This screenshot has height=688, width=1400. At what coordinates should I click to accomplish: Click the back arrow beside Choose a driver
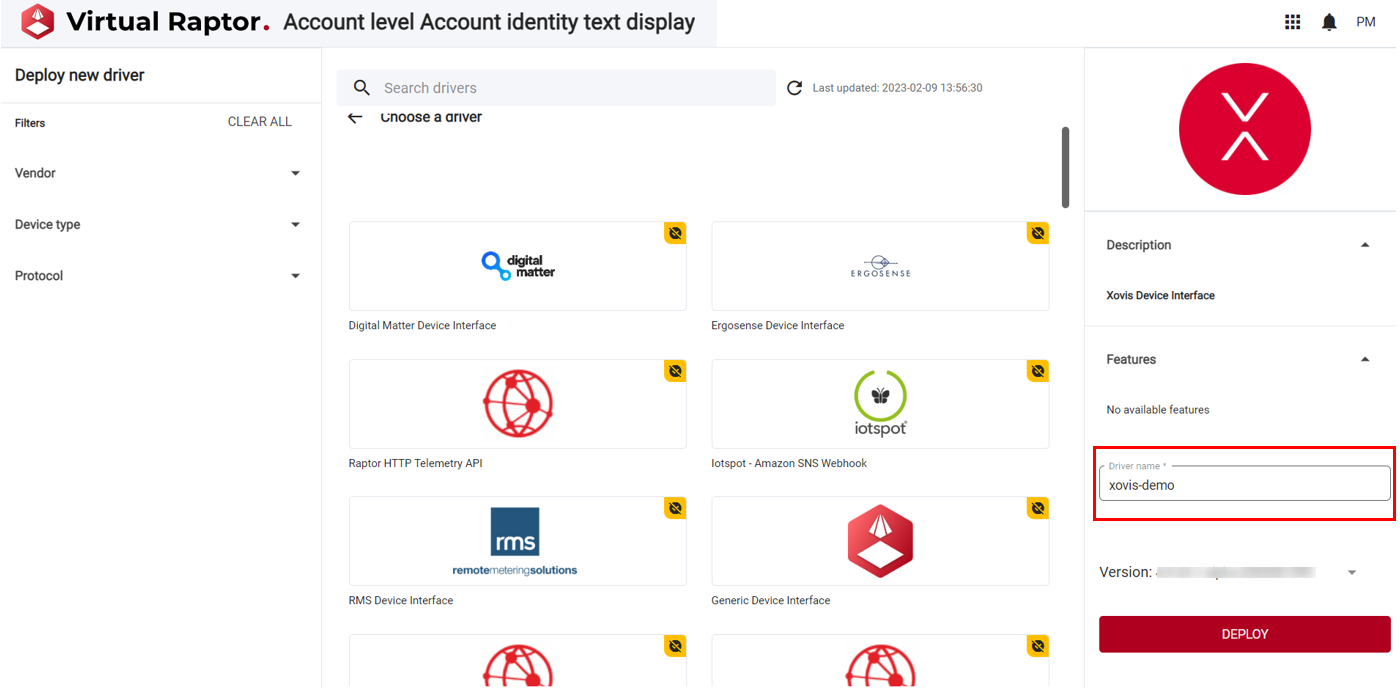[356, 117]
